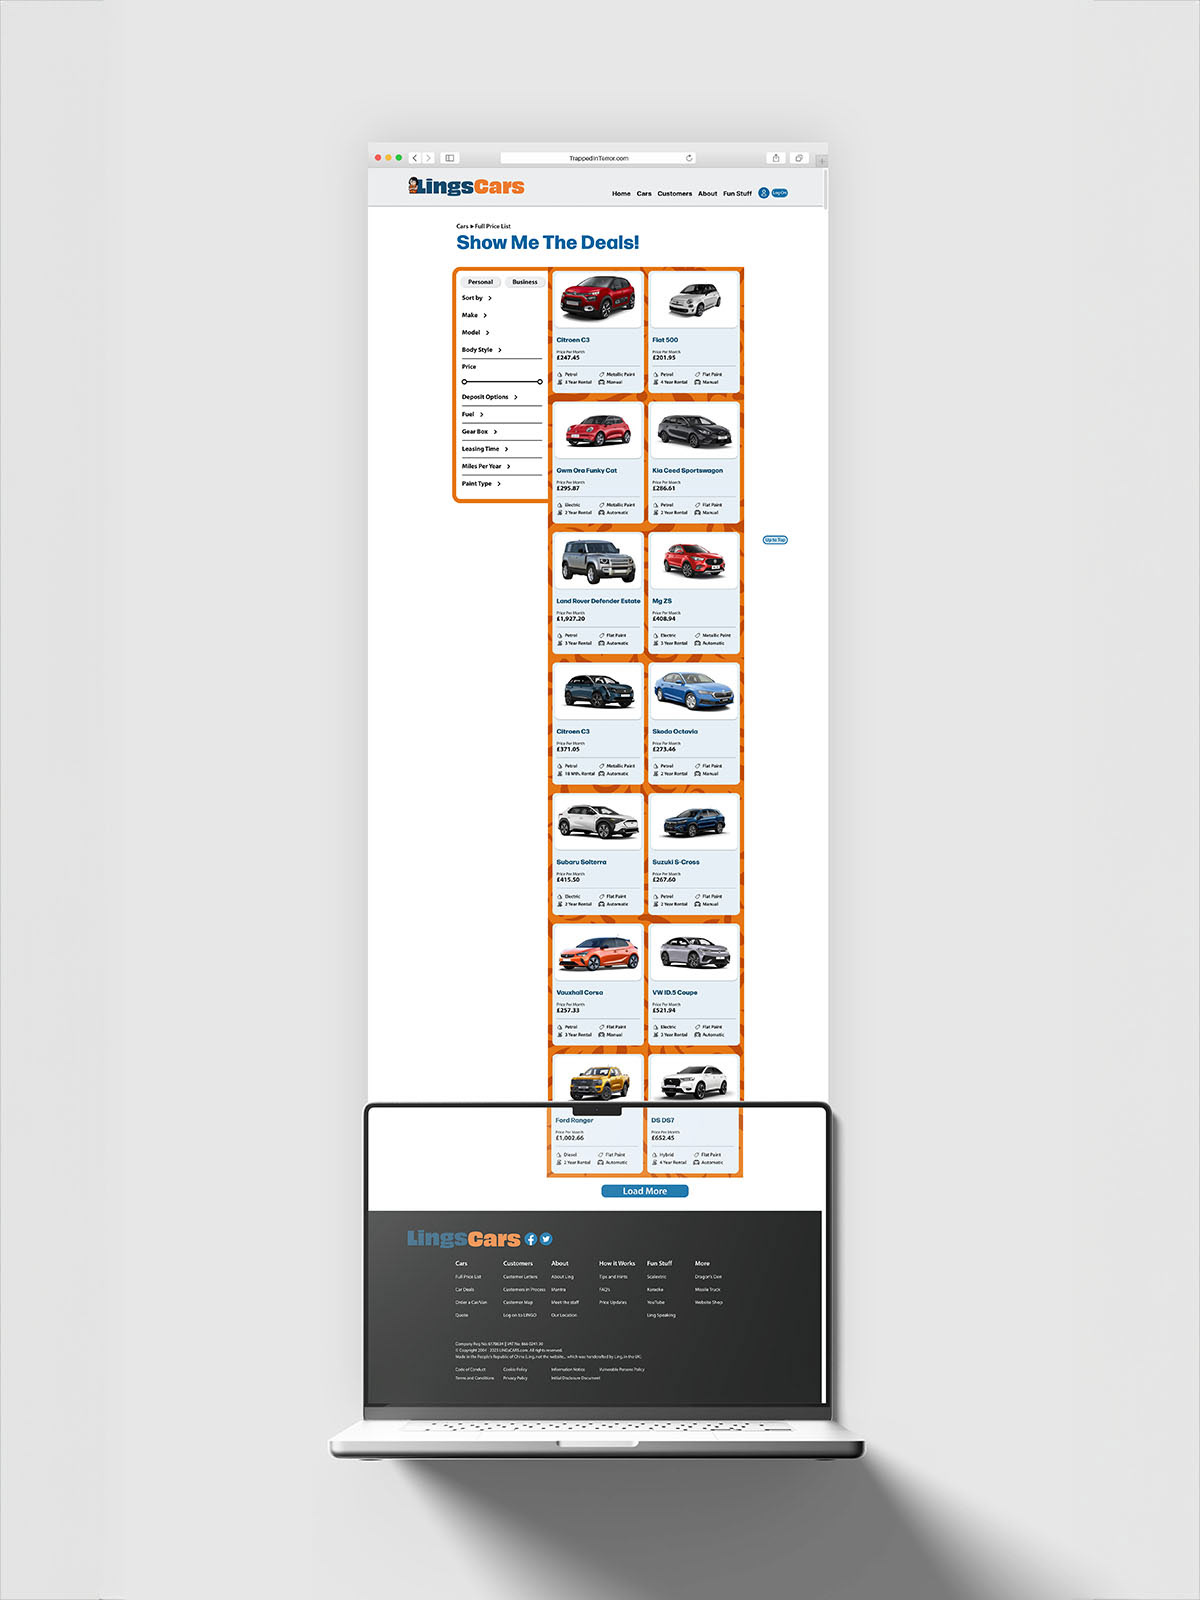1200x1600 pixels.
Task: Open Karaoke footer link
Action: coord(655,1290)
